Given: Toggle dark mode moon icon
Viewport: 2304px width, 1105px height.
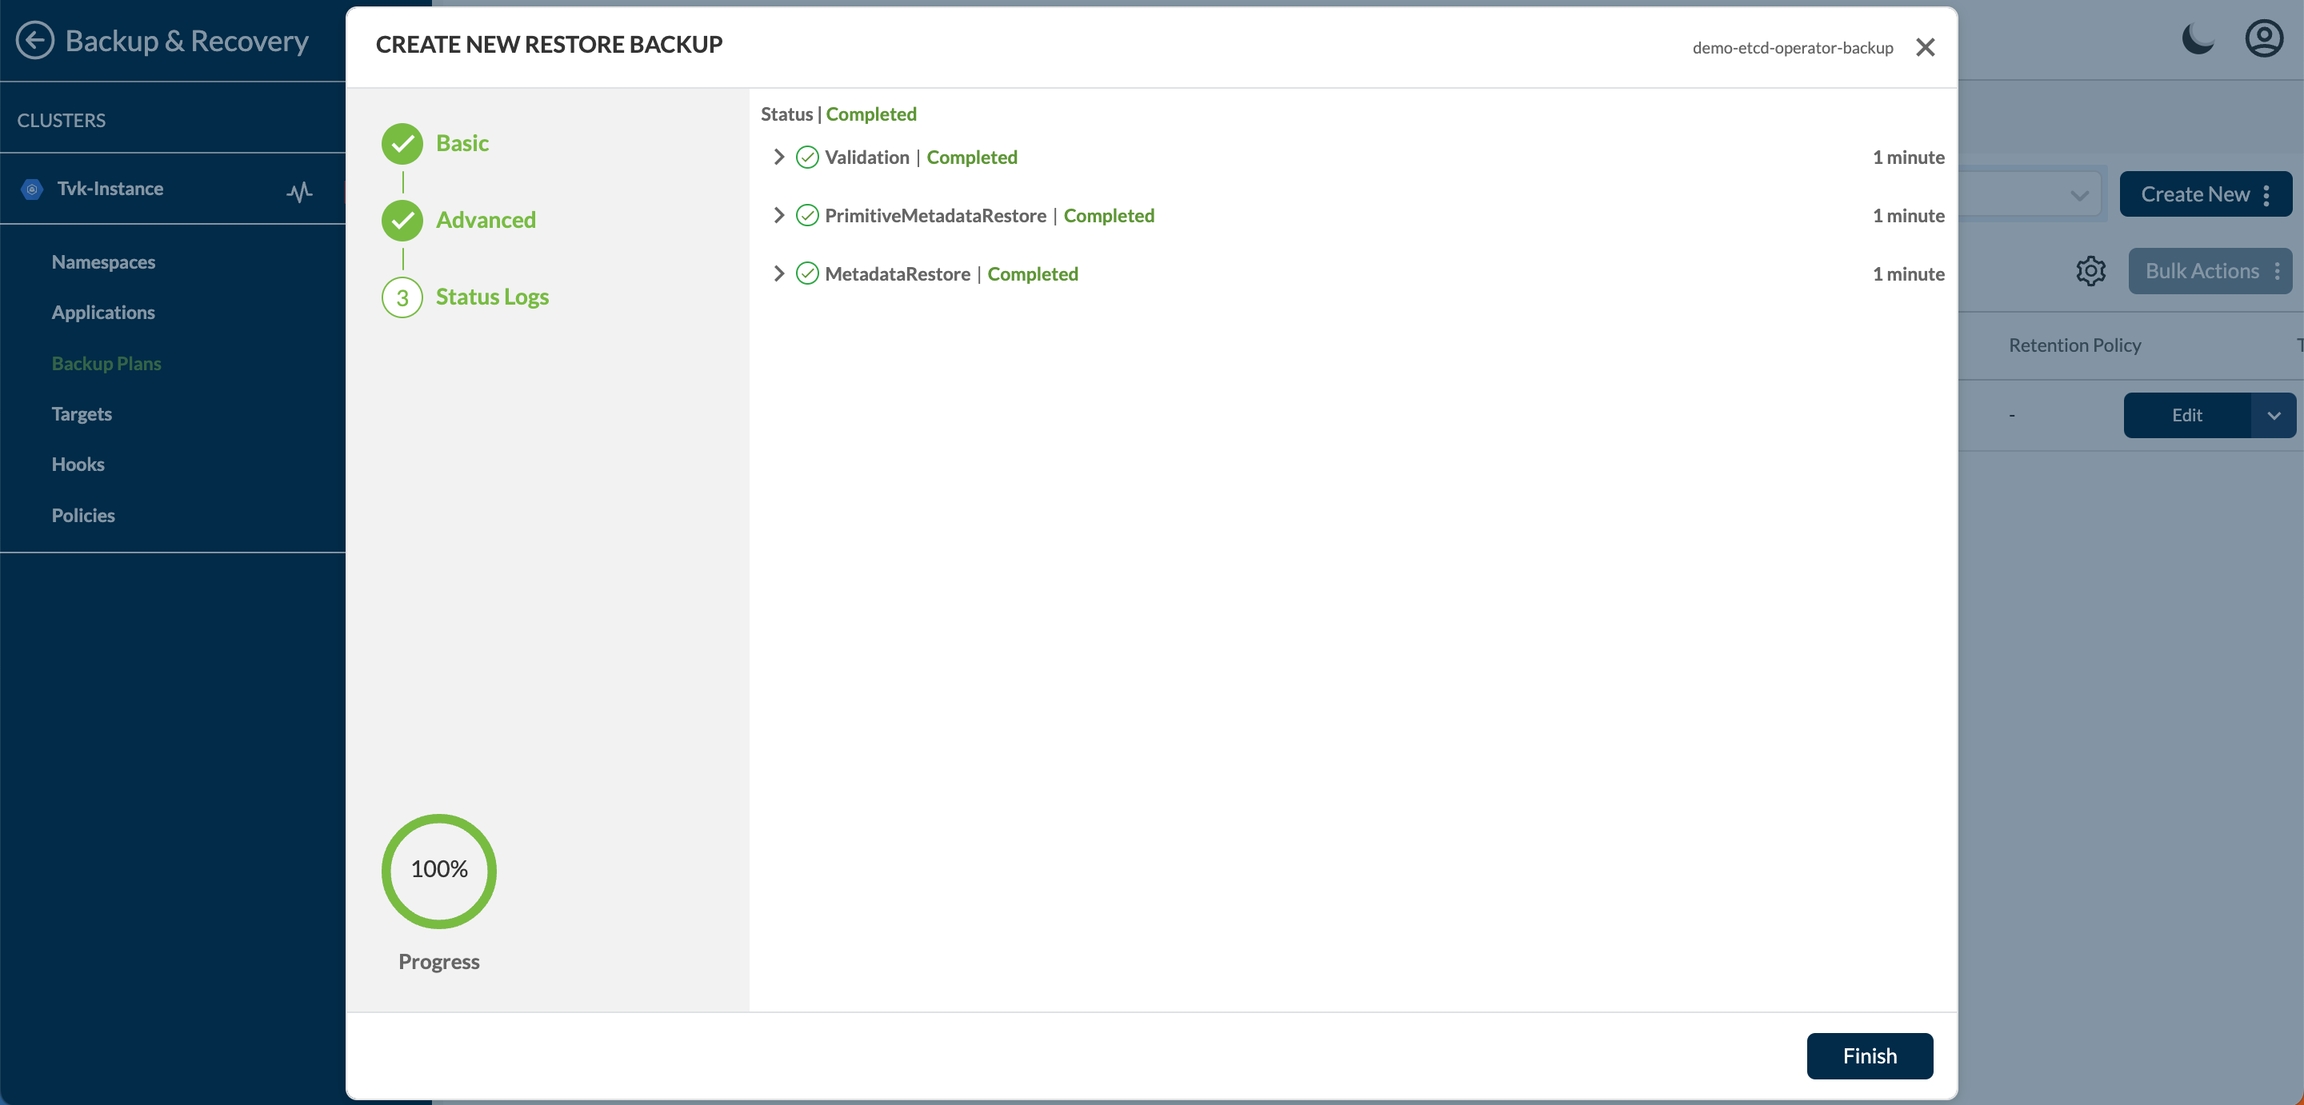Looking at the screenshot, I should (2197, 40).
